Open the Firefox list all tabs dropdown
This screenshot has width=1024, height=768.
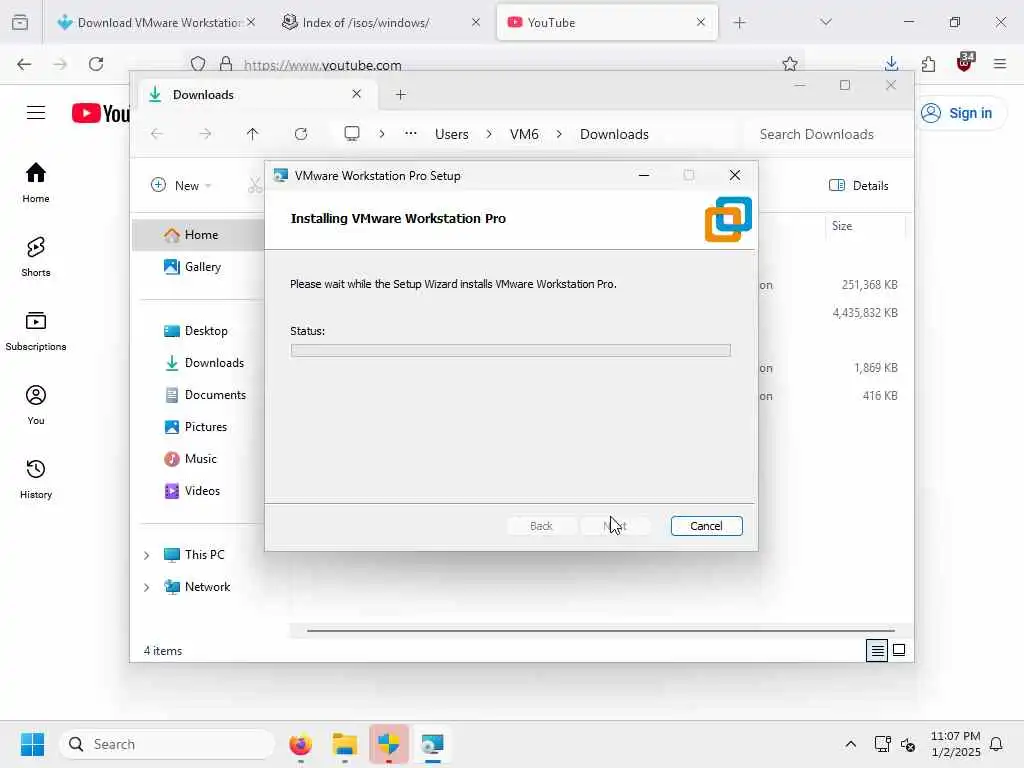(x=826, y=23)
